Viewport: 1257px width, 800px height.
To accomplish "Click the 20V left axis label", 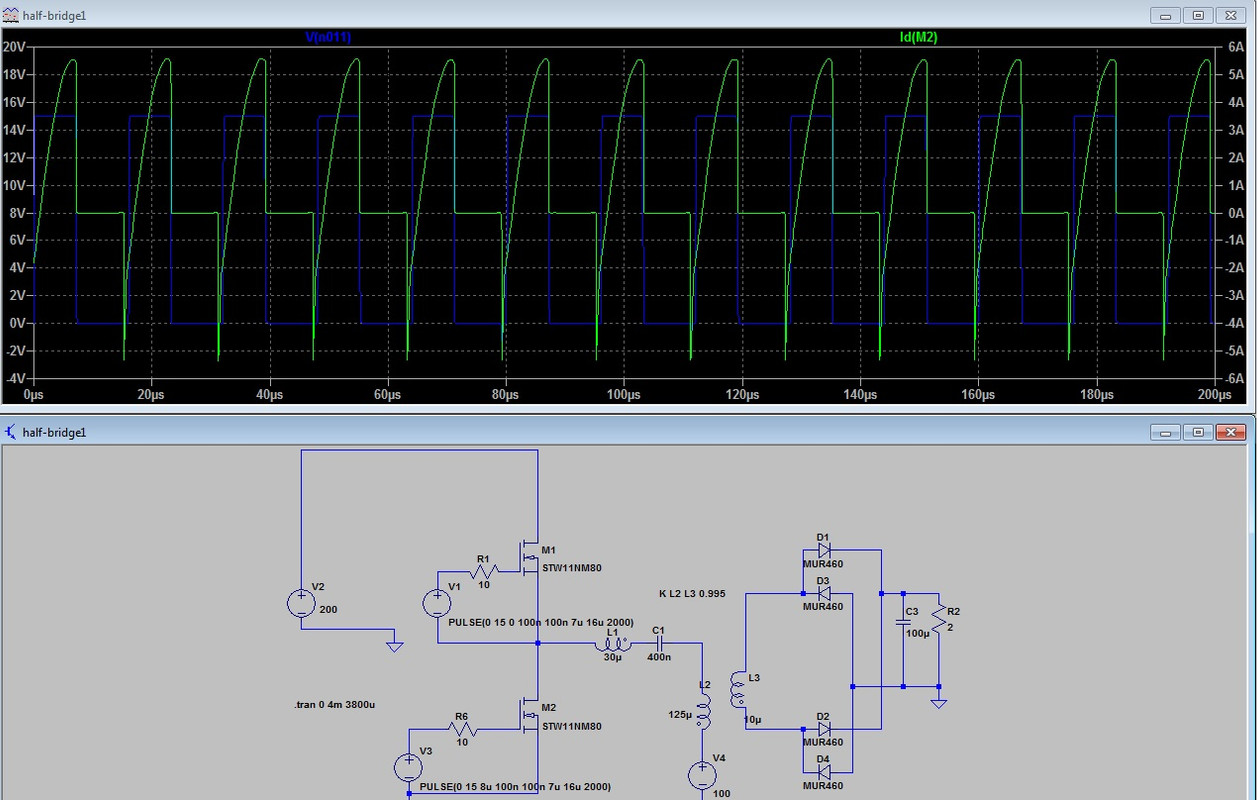I will point(13,47).
